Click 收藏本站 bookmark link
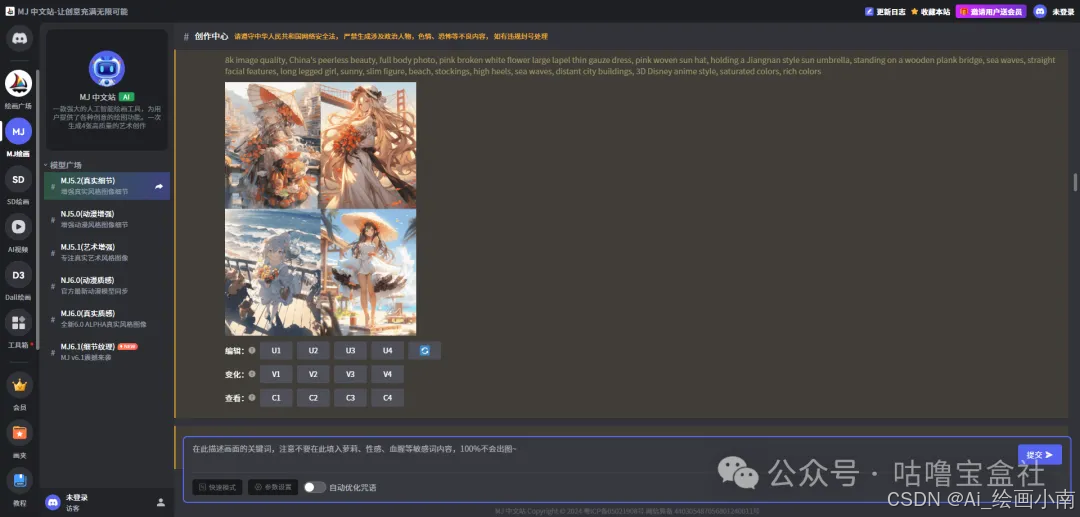 (x=931, y=12)
